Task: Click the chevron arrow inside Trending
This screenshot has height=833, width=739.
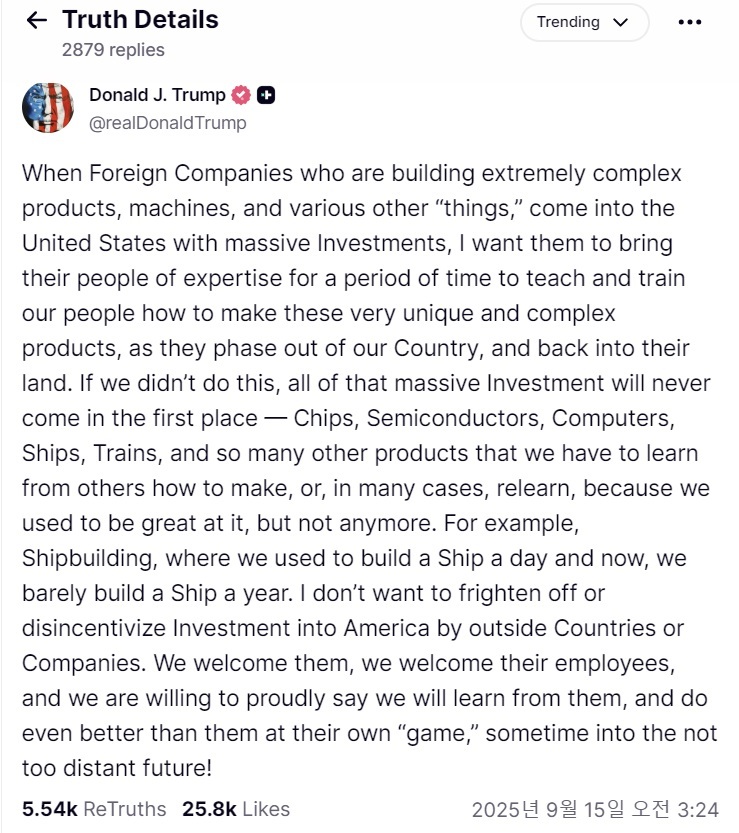Action: tap(620, 22)
